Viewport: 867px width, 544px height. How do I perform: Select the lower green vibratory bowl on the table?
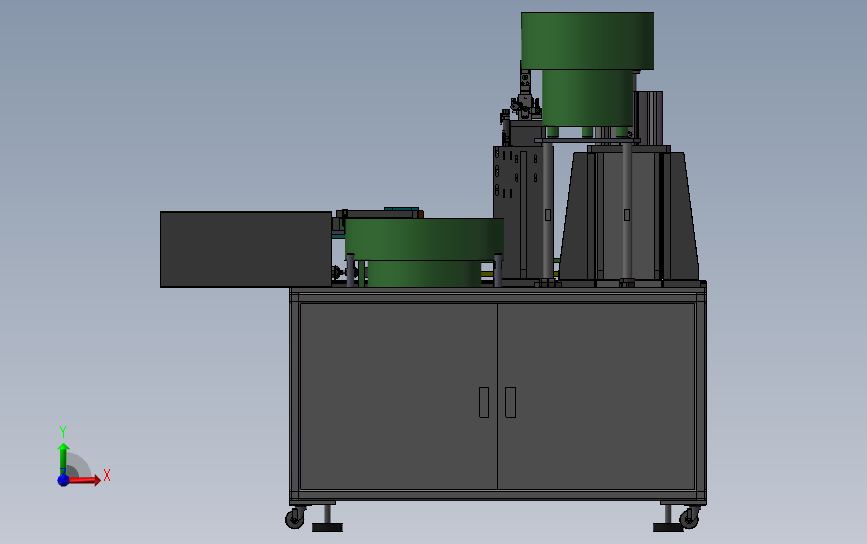(x=424, y=239)
